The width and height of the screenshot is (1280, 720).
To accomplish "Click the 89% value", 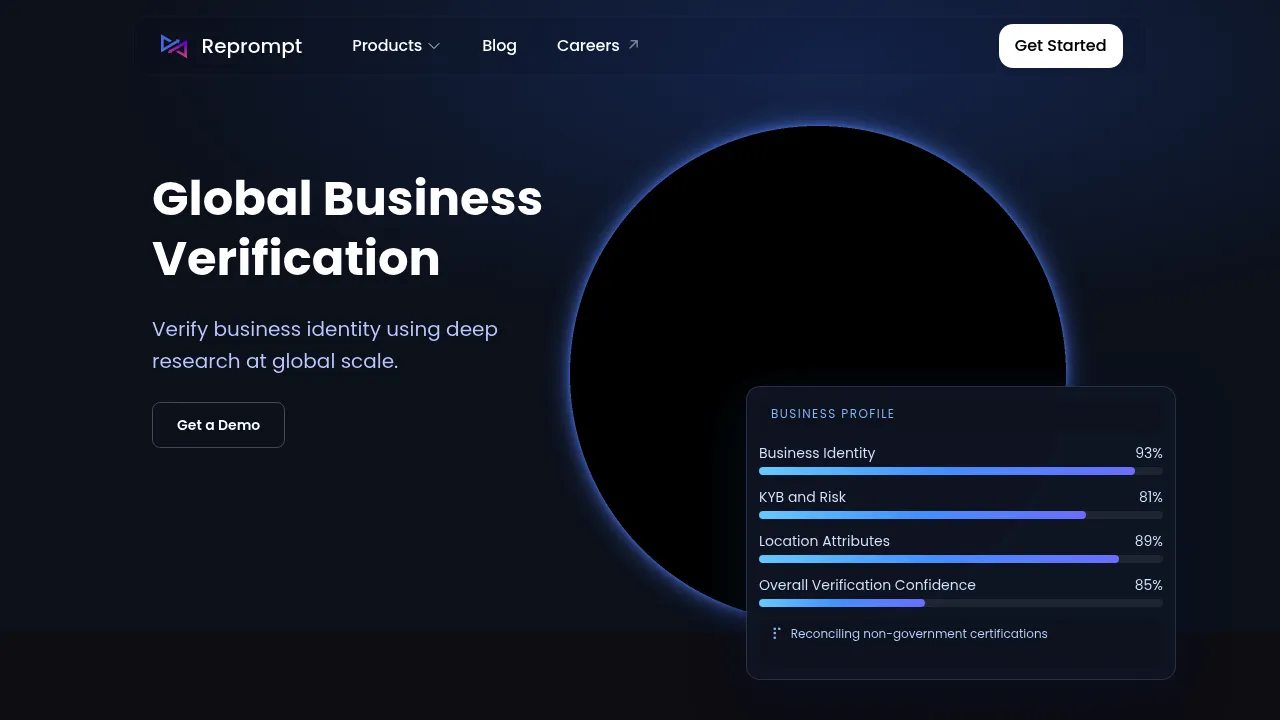I will pyautogui.click(x=1149, y=541).
